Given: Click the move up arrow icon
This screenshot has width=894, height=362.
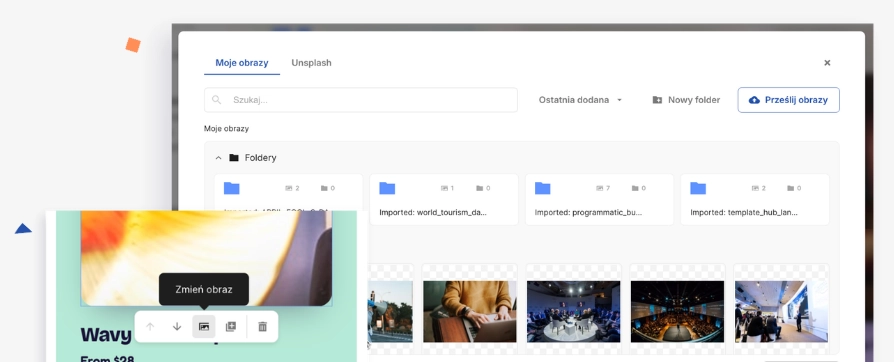Looking at the screenshot, I should 150,327.
